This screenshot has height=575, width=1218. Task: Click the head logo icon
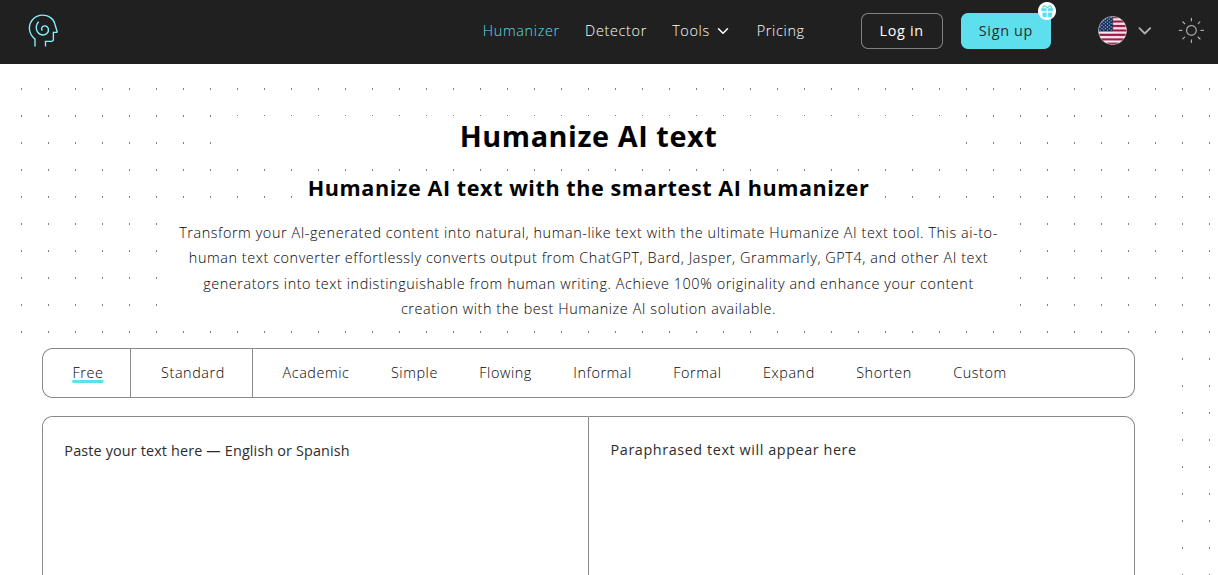coord(43,31)
